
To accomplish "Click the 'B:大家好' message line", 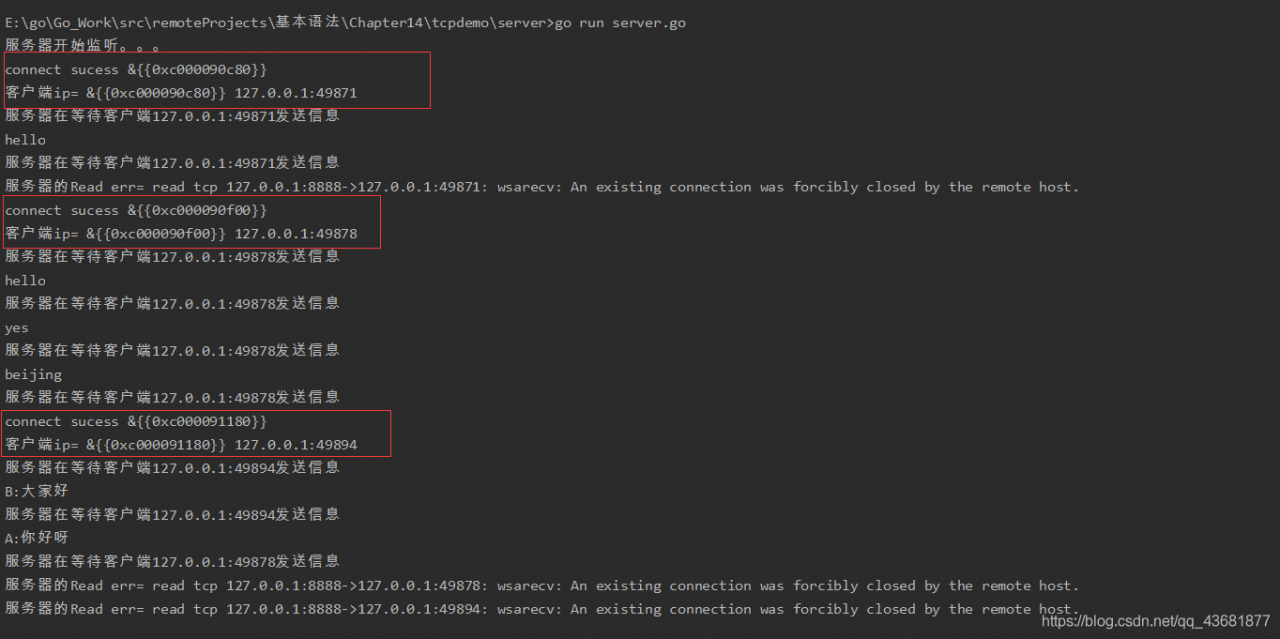I will tap(37, 491).
